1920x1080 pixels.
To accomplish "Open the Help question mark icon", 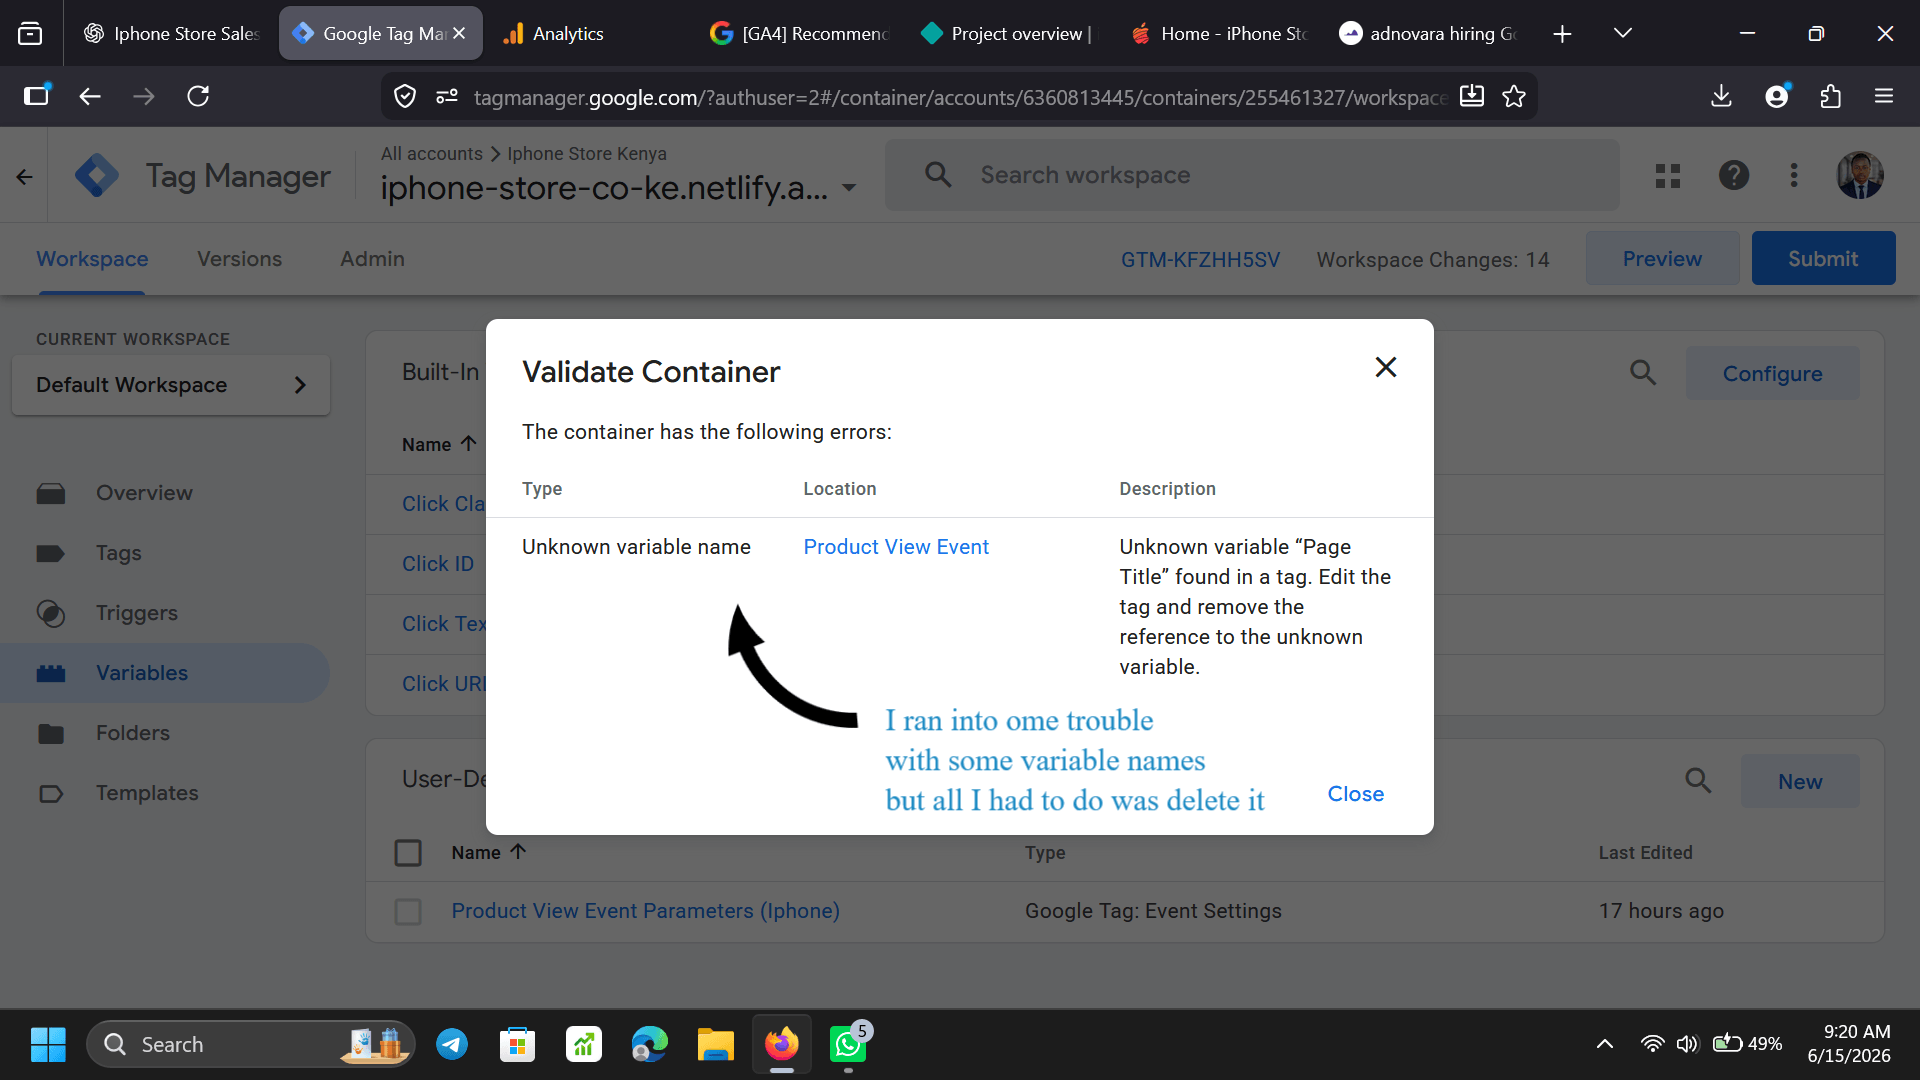I will (1734, 176).
